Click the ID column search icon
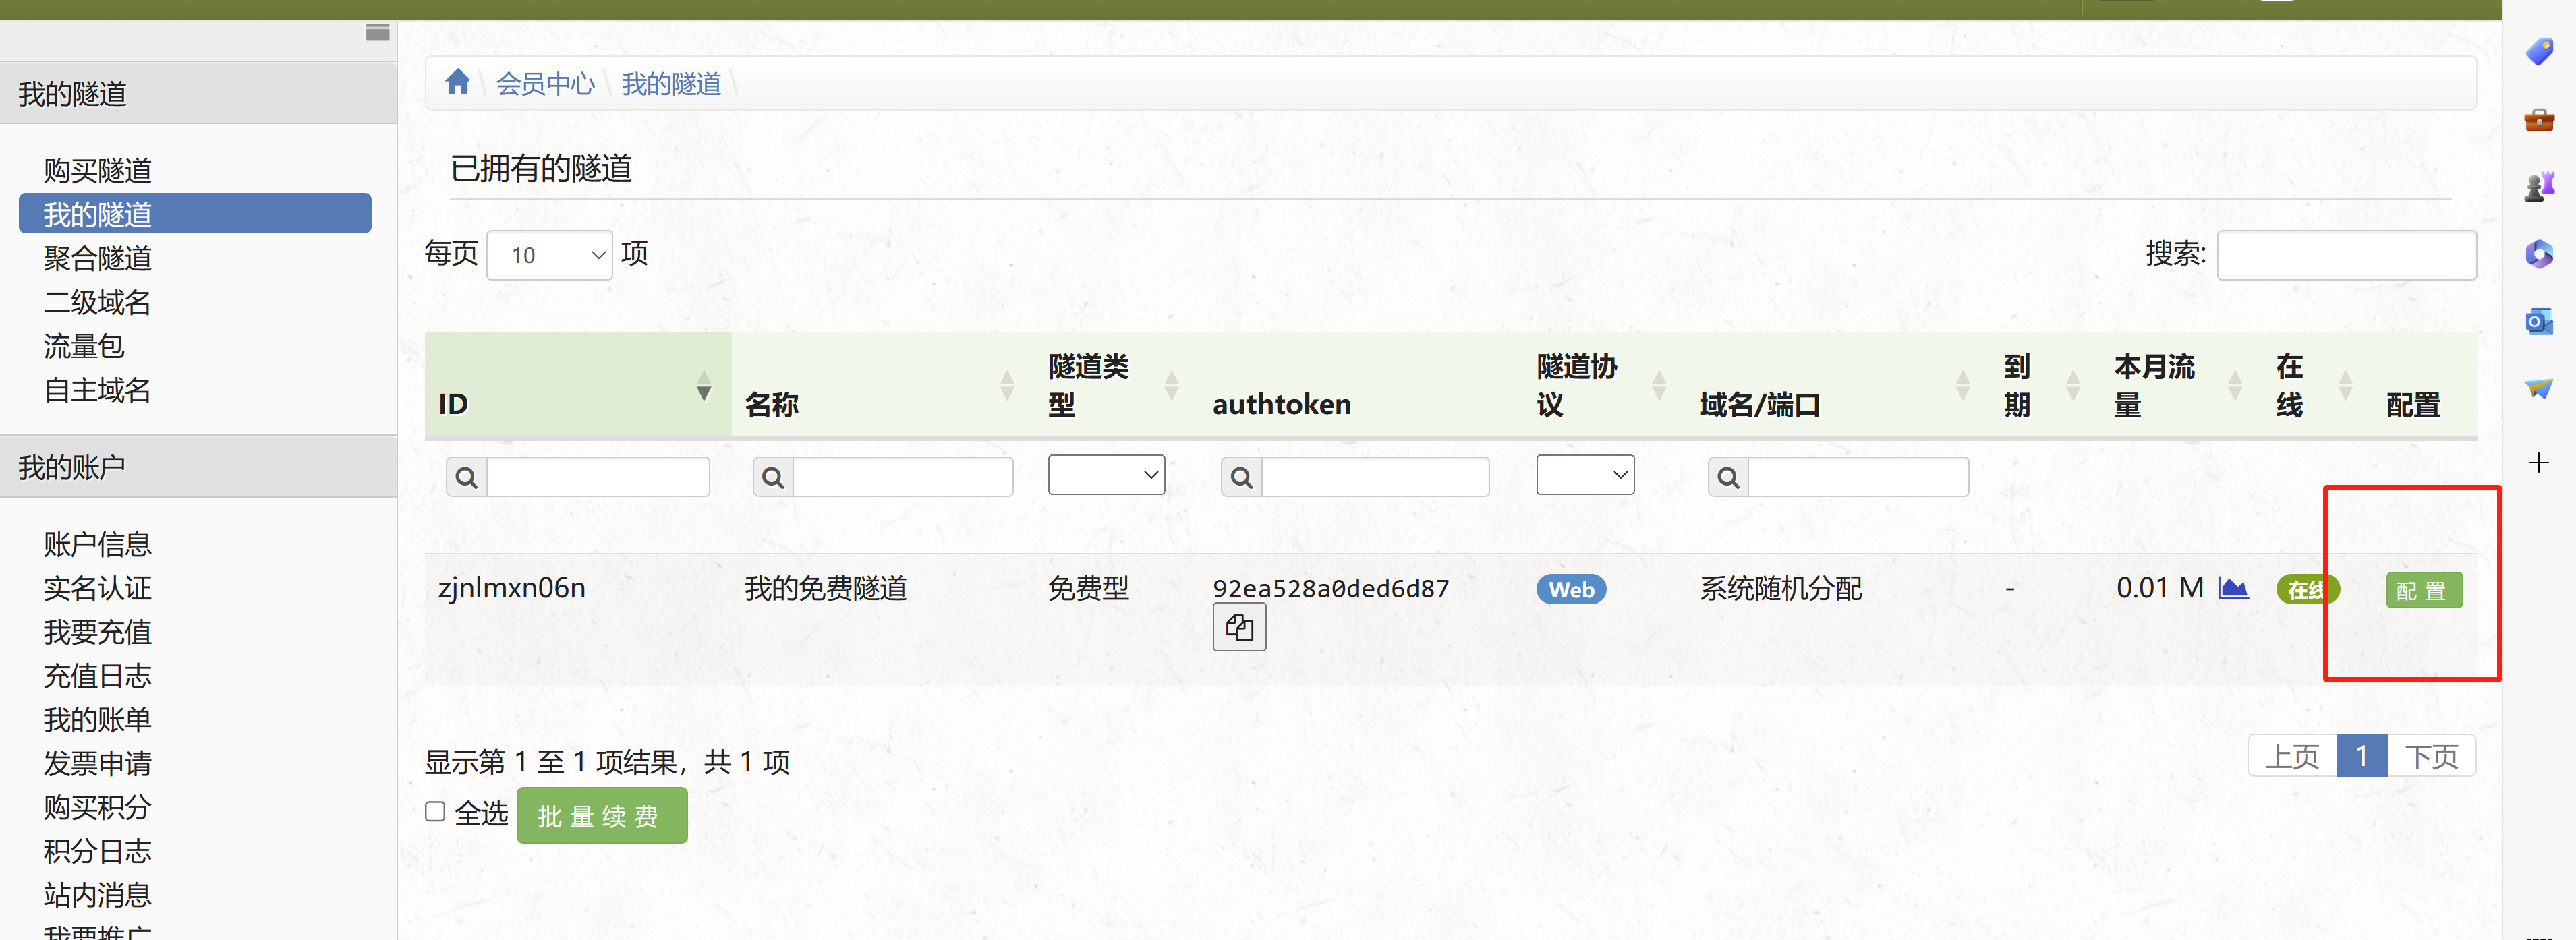This screenshot has height=940, width=2576. point(466,477)
